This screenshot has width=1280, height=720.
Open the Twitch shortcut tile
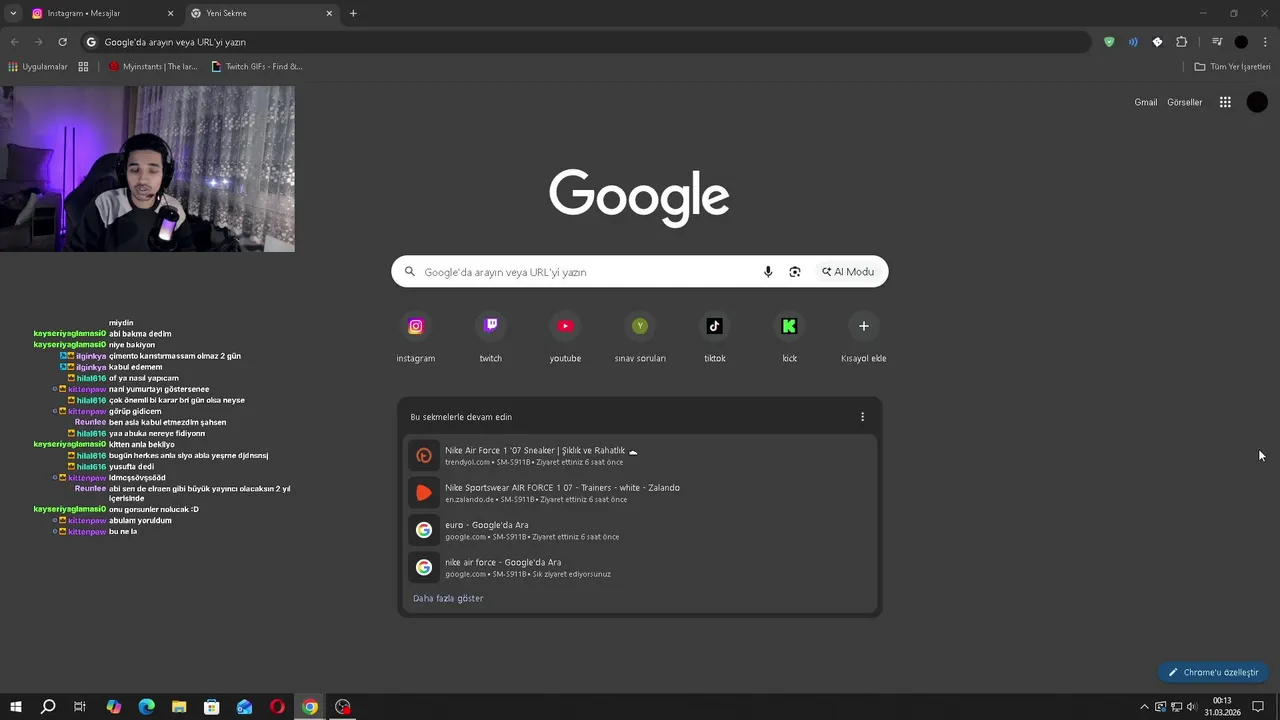click(x=490, y=326)
